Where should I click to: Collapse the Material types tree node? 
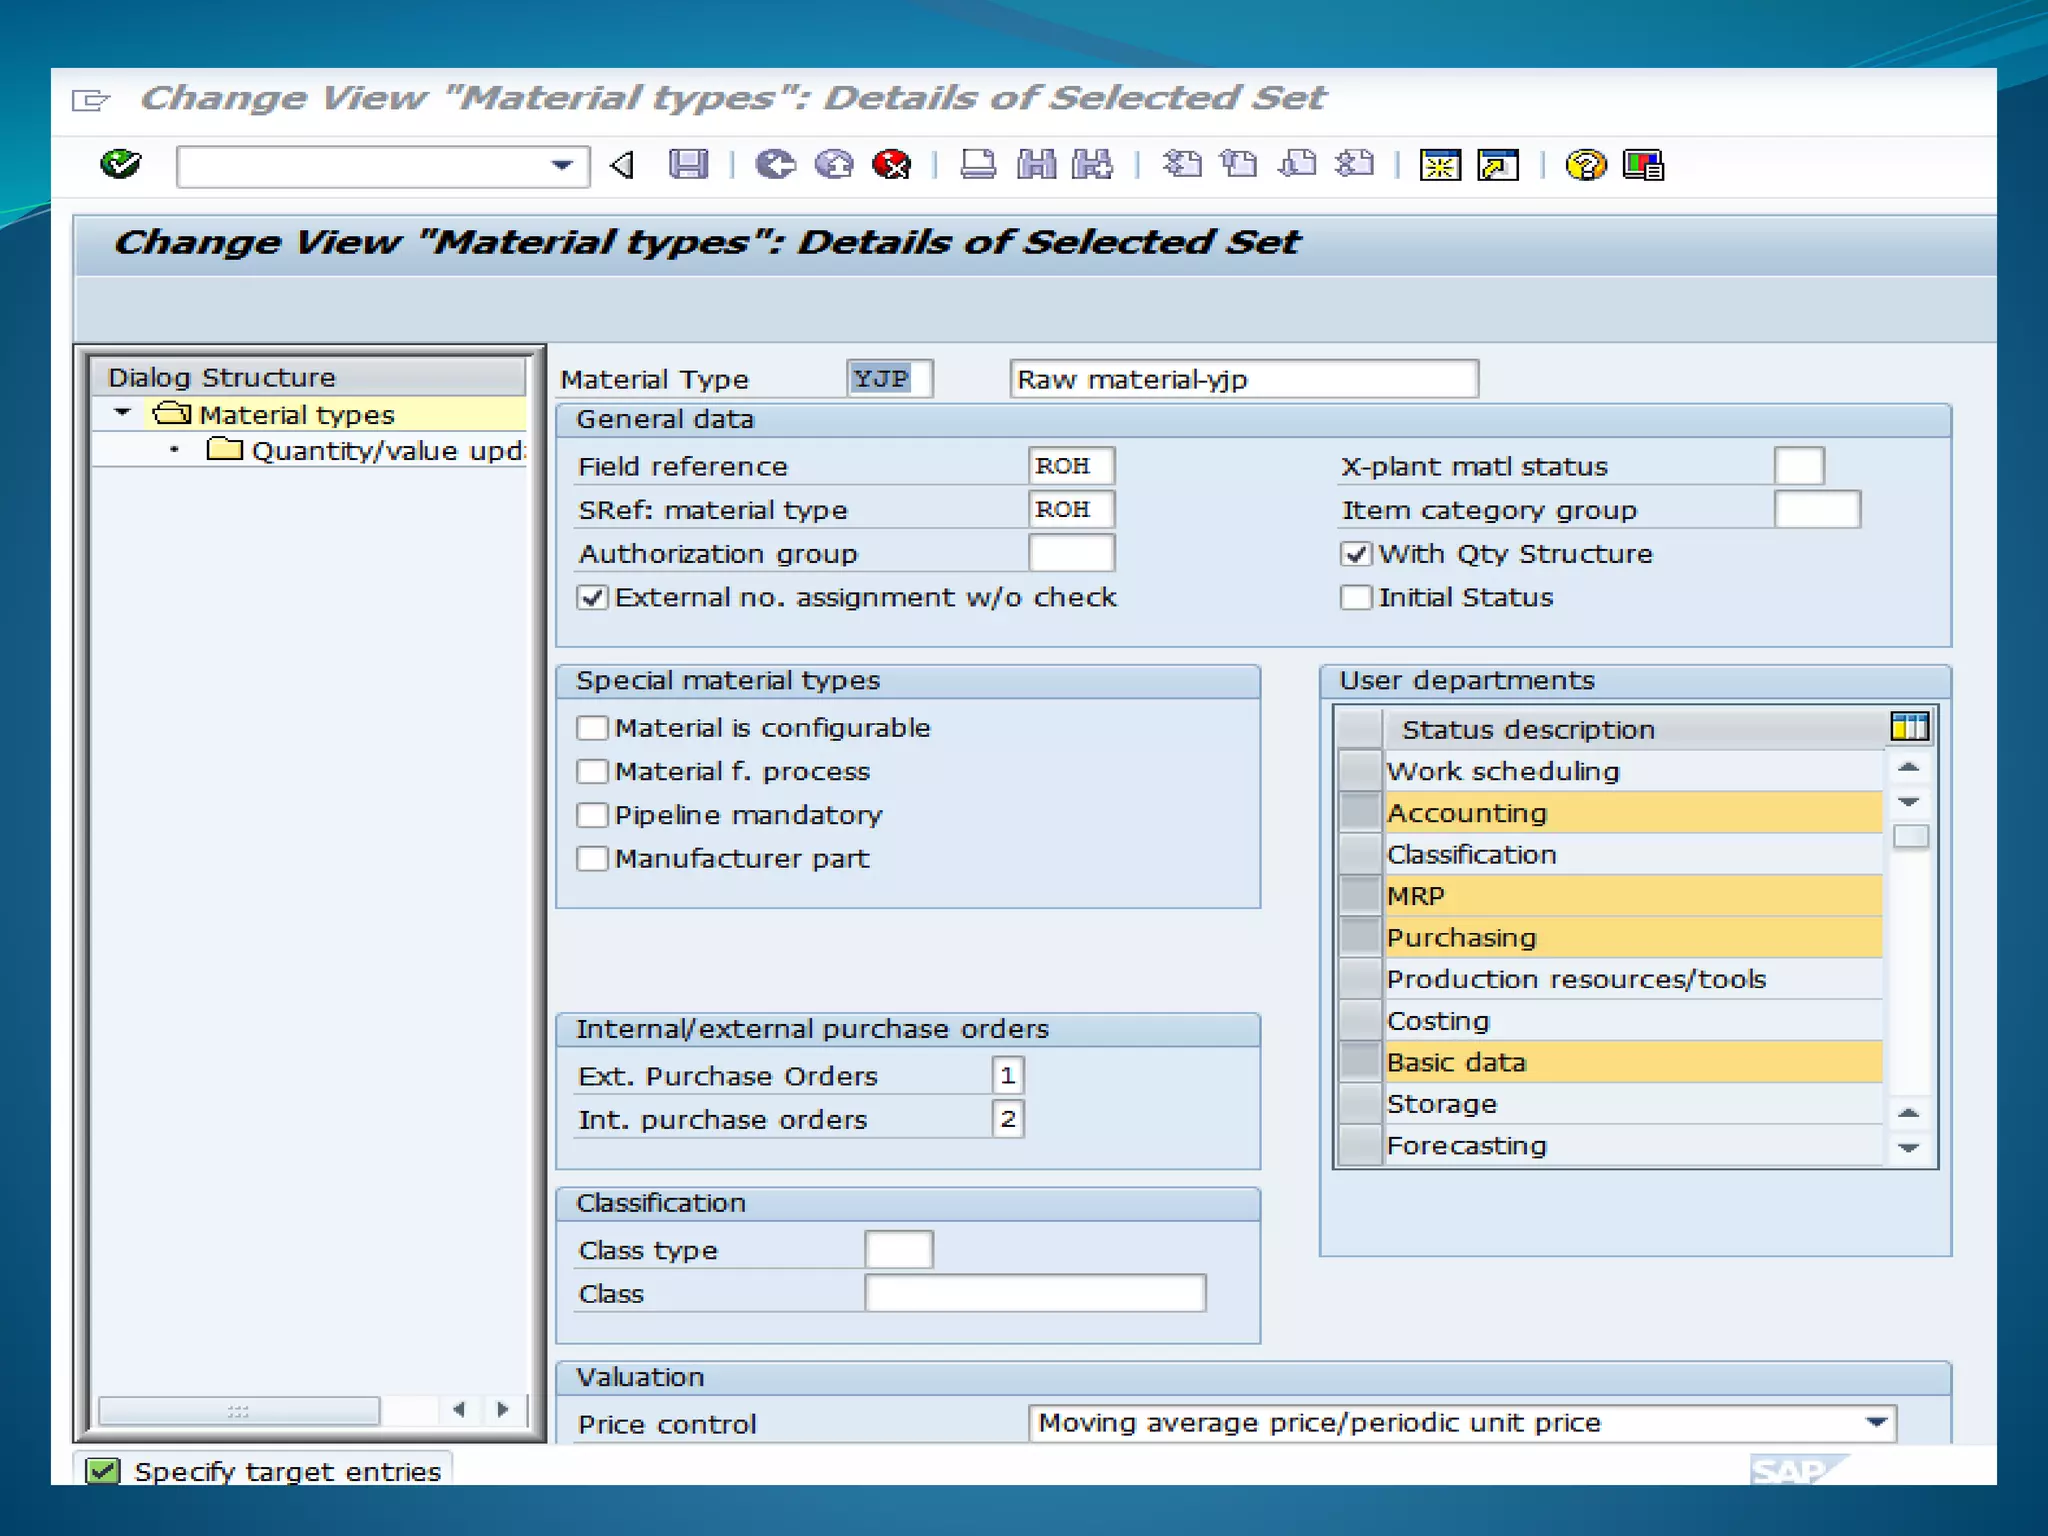123,413
